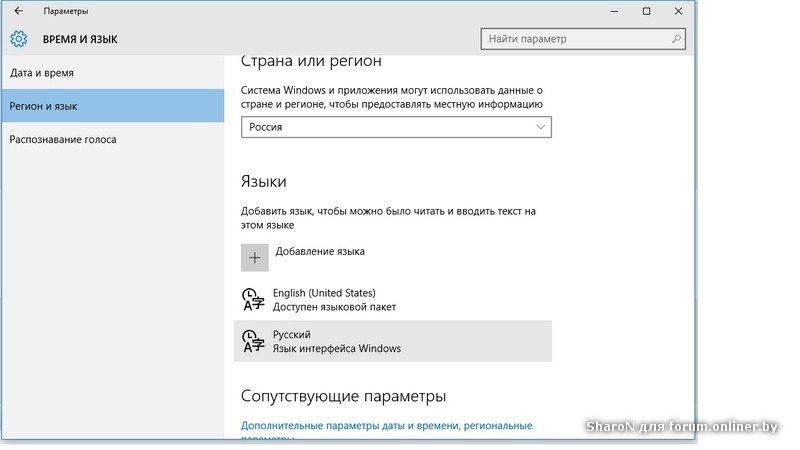Click the search magnifier icon
The height and width of the screenshot is (450, 800).
point(676,39)
